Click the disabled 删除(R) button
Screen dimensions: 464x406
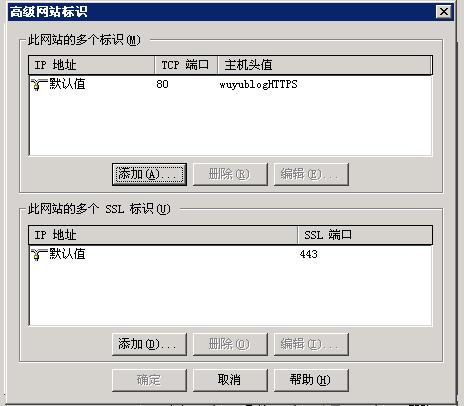click(x=230, y=174)
